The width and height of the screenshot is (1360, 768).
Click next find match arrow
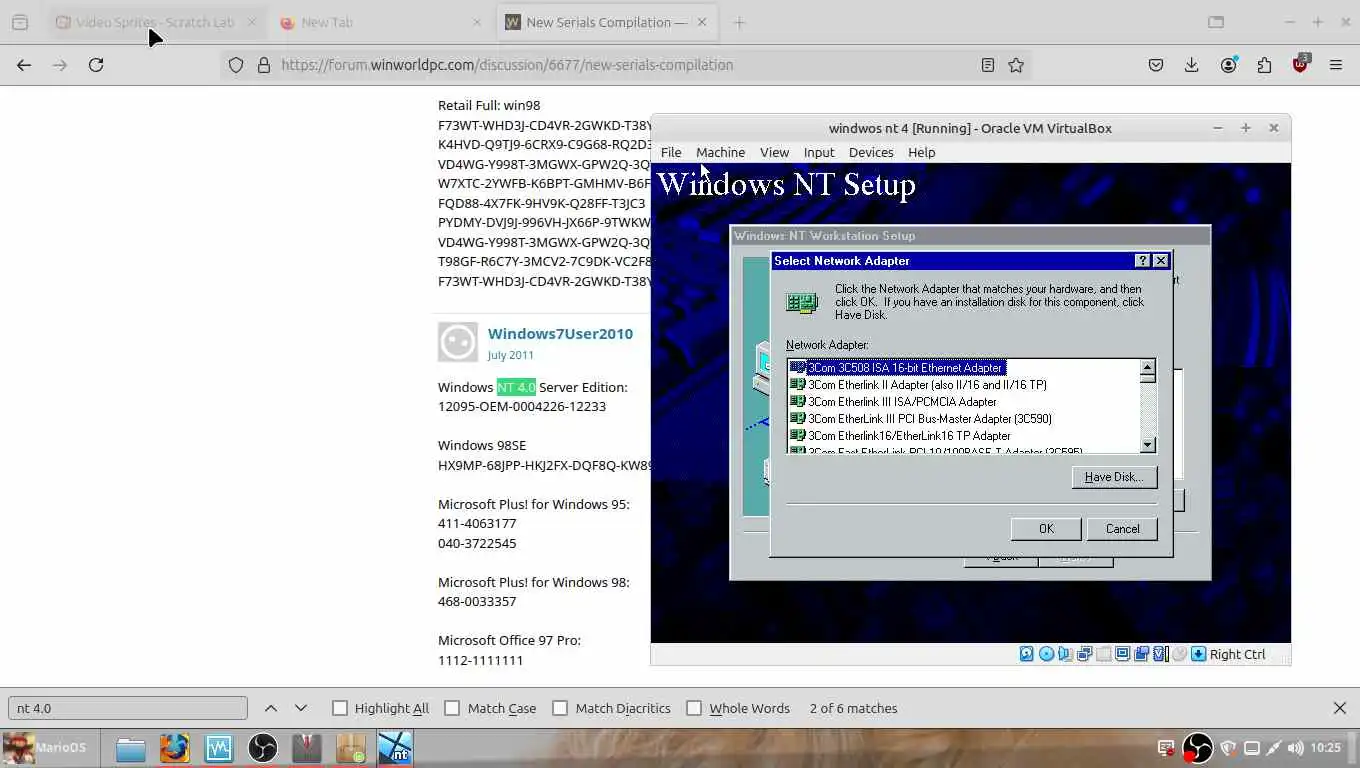301,708
